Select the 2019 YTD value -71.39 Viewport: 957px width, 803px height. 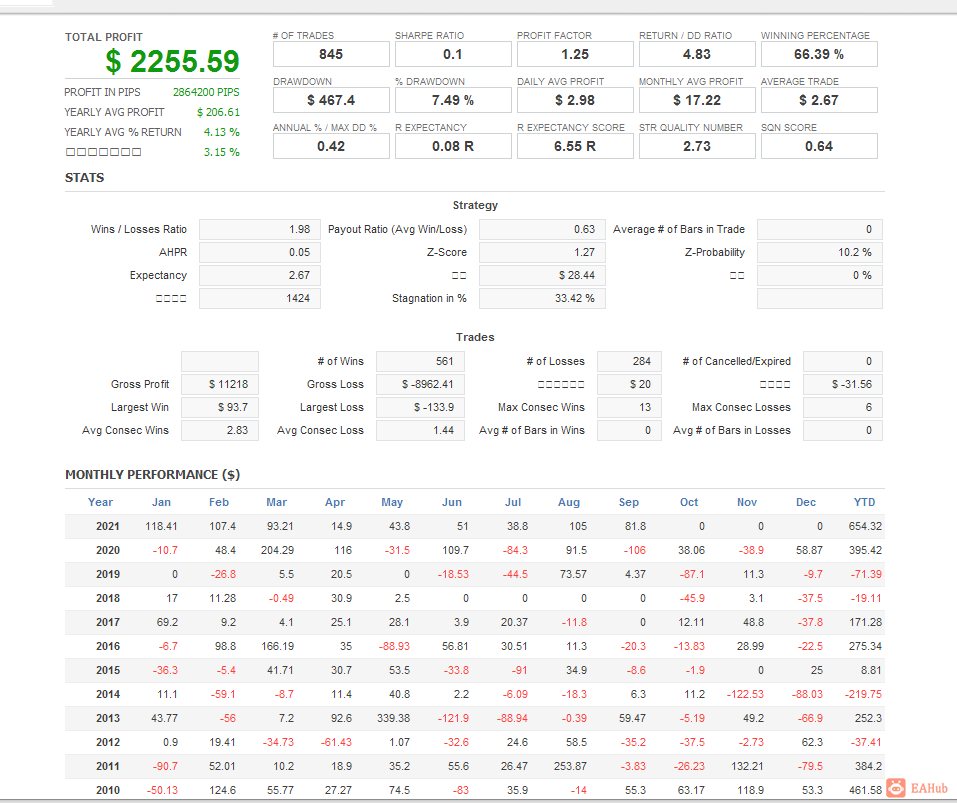pos(866,574)
